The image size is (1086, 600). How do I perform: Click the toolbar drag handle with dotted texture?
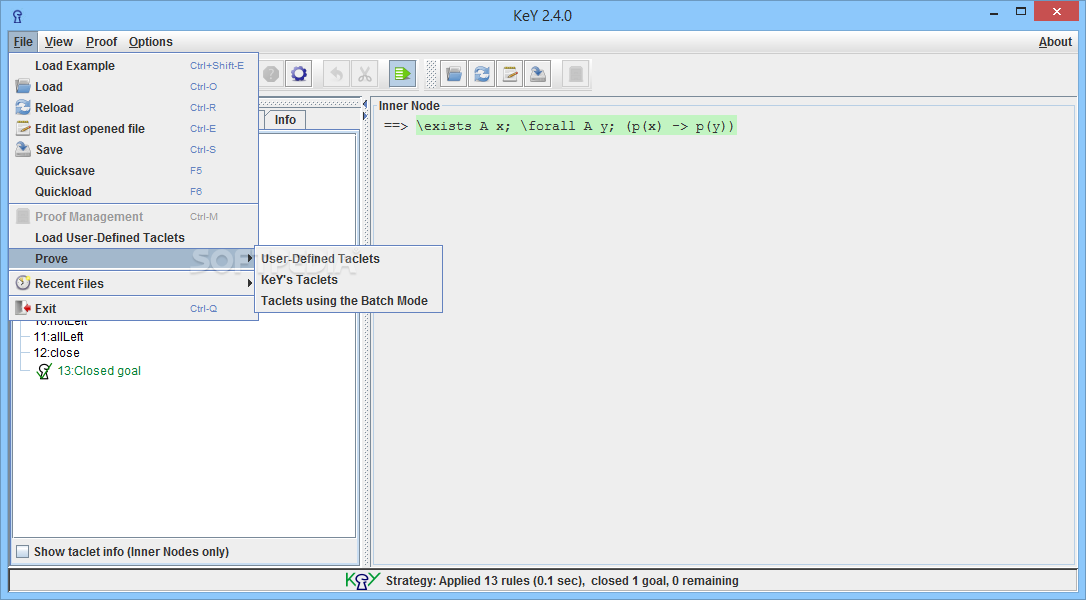tap(431, 73)
